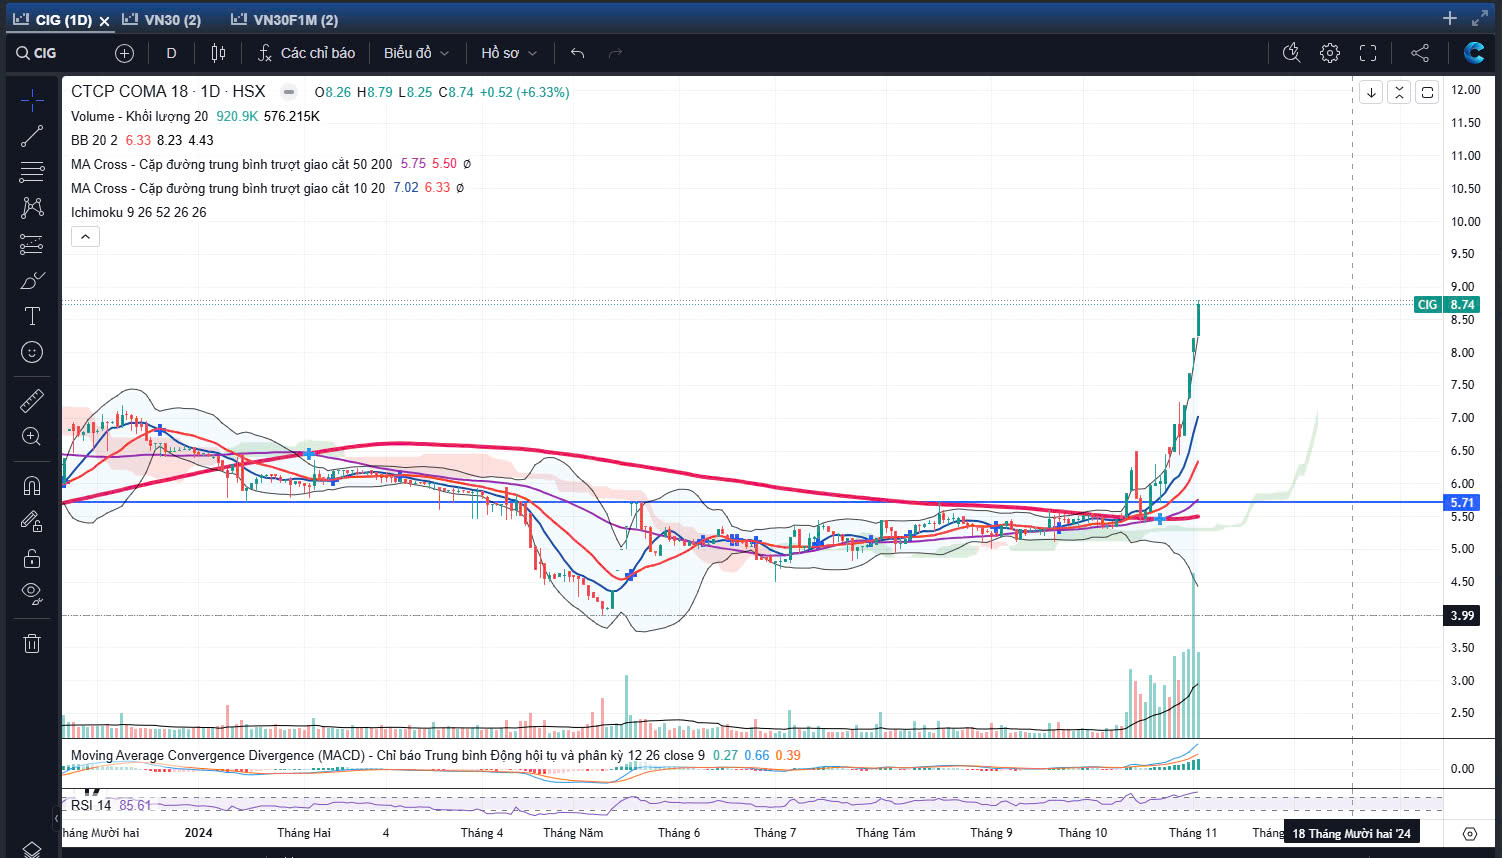Screen dimensions: 1502x858
Task: Select the BB 20 2 indicator legend
Action: (94, 140)
